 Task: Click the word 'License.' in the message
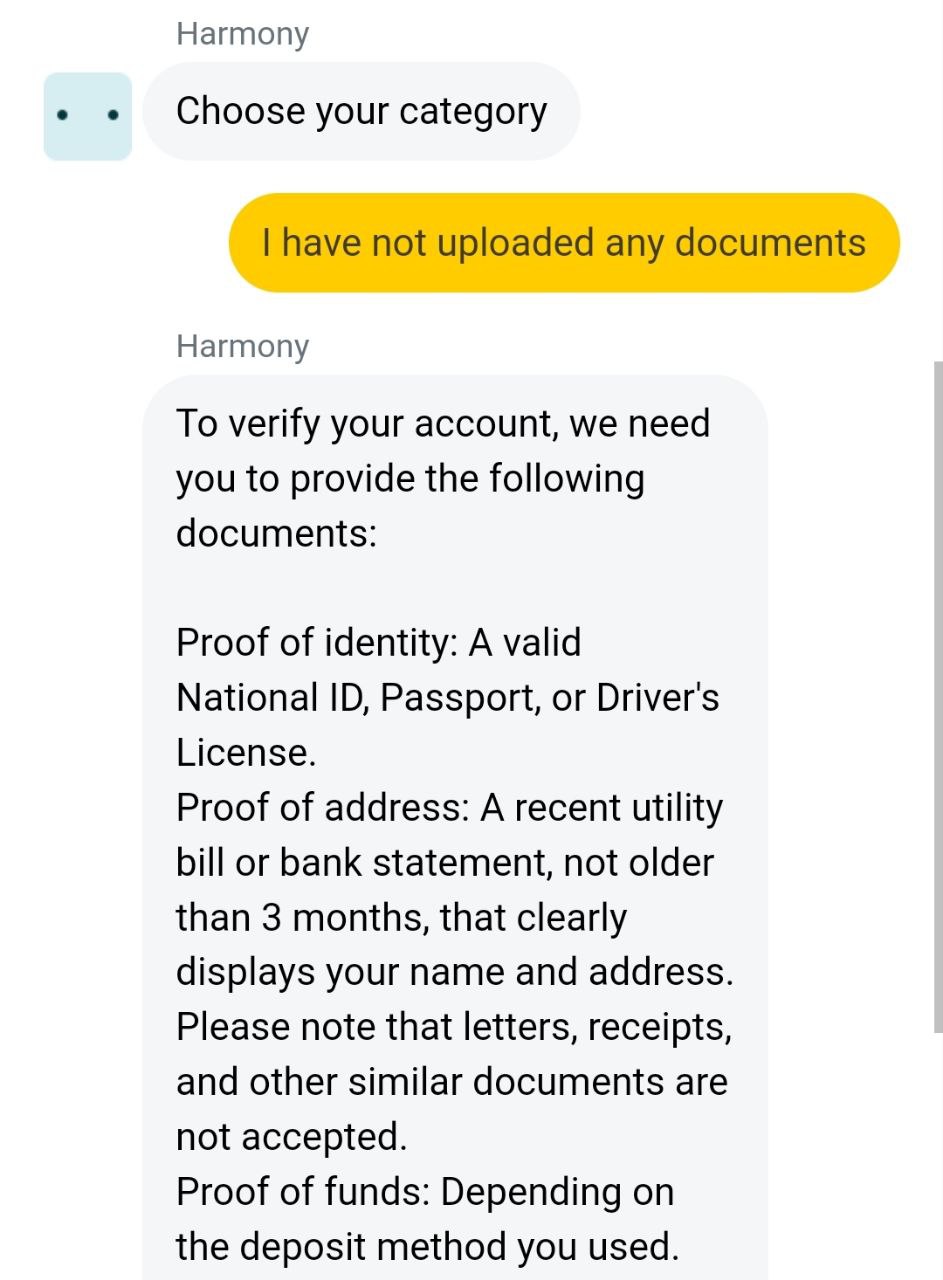[246, 752]
